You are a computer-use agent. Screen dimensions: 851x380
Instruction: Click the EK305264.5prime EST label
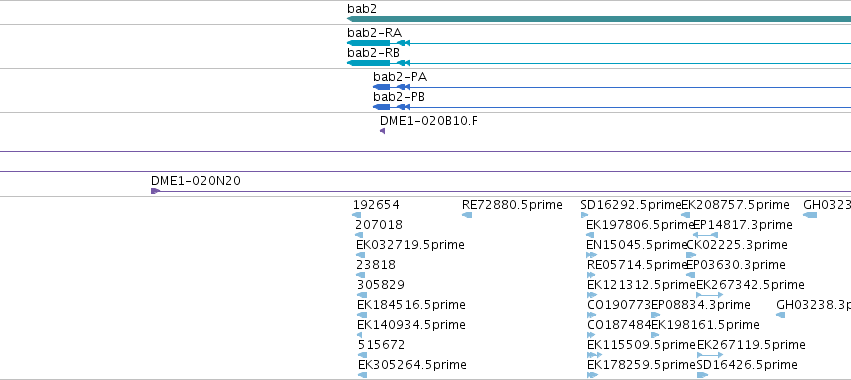click(x=412, y=364)
